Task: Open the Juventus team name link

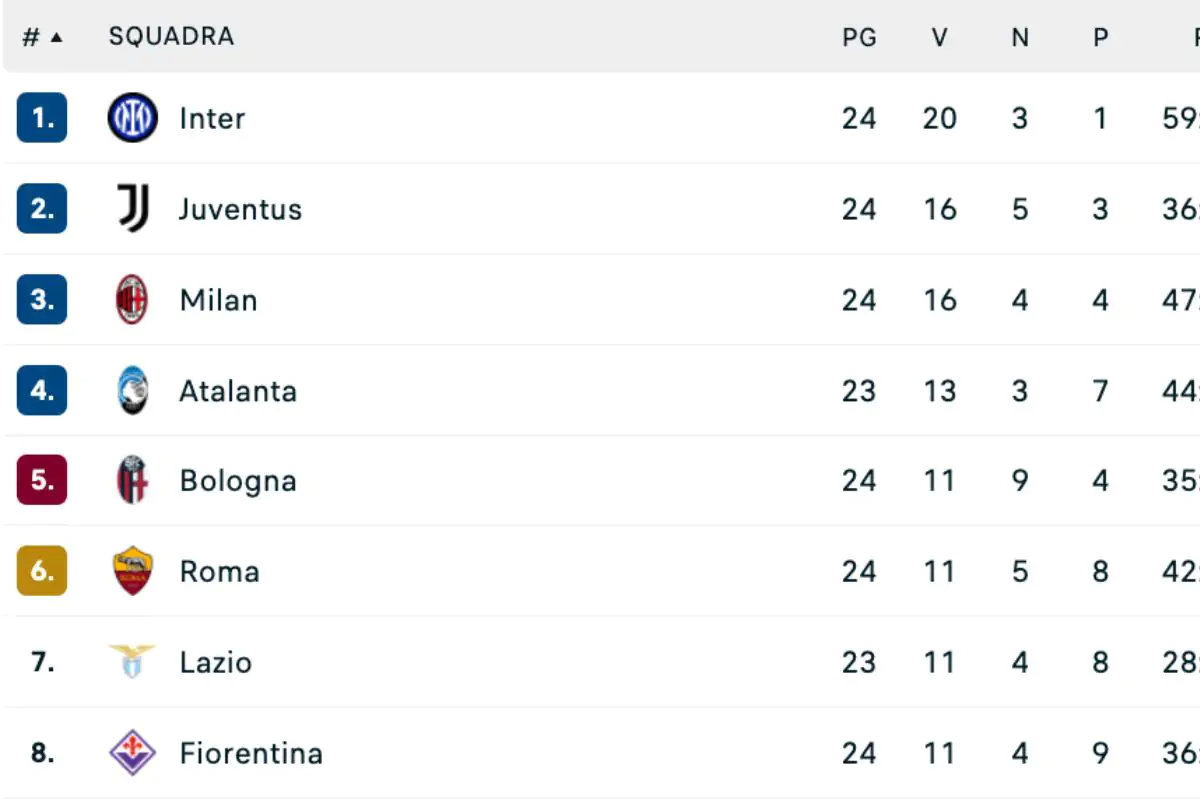Action: click(240, 209)
